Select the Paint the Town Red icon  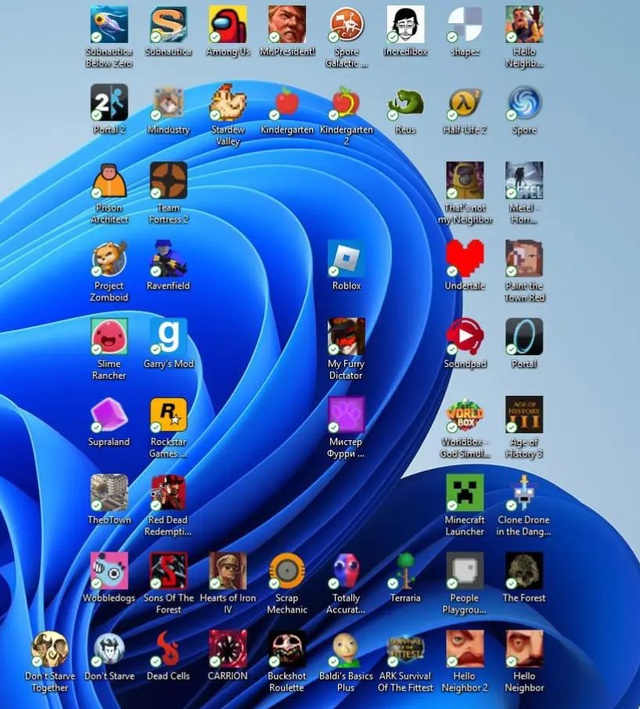[524, 259]
